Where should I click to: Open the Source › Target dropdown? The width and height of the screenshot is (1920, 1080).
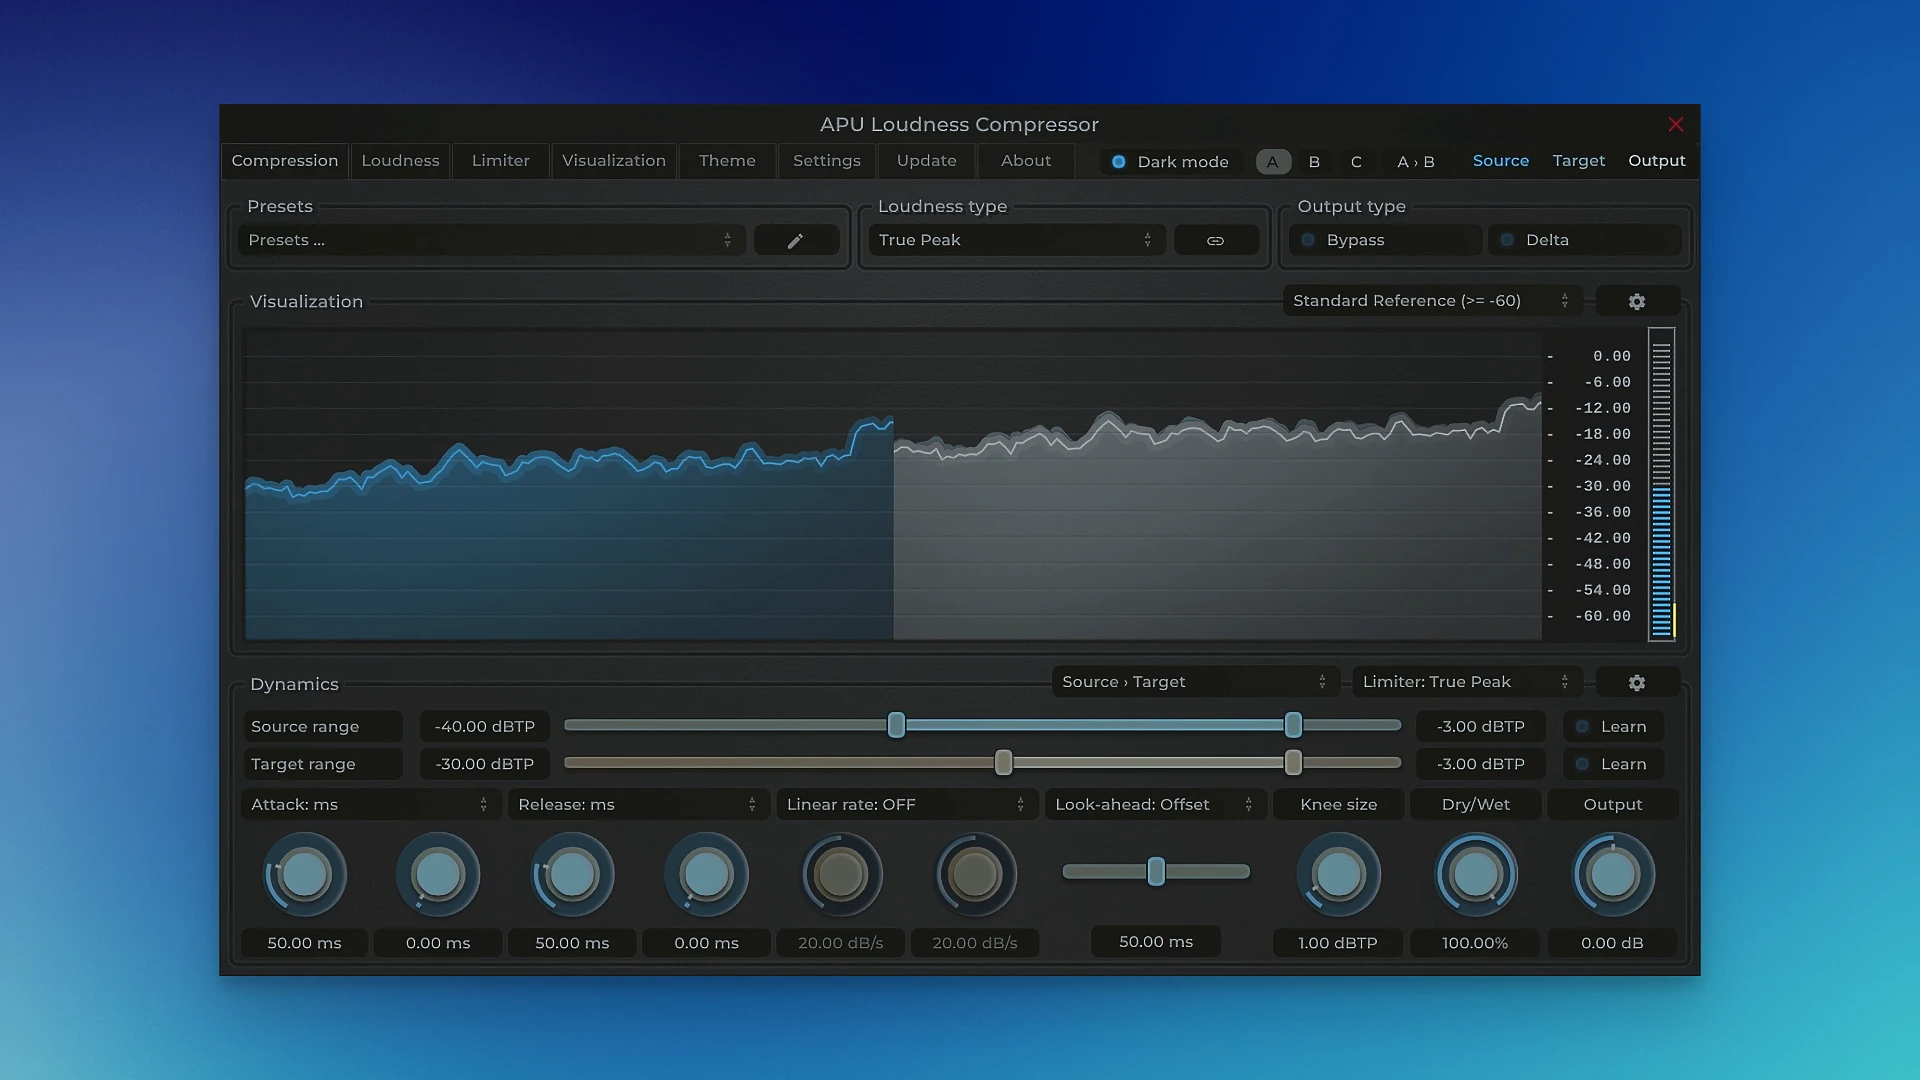click(1194, 681)
